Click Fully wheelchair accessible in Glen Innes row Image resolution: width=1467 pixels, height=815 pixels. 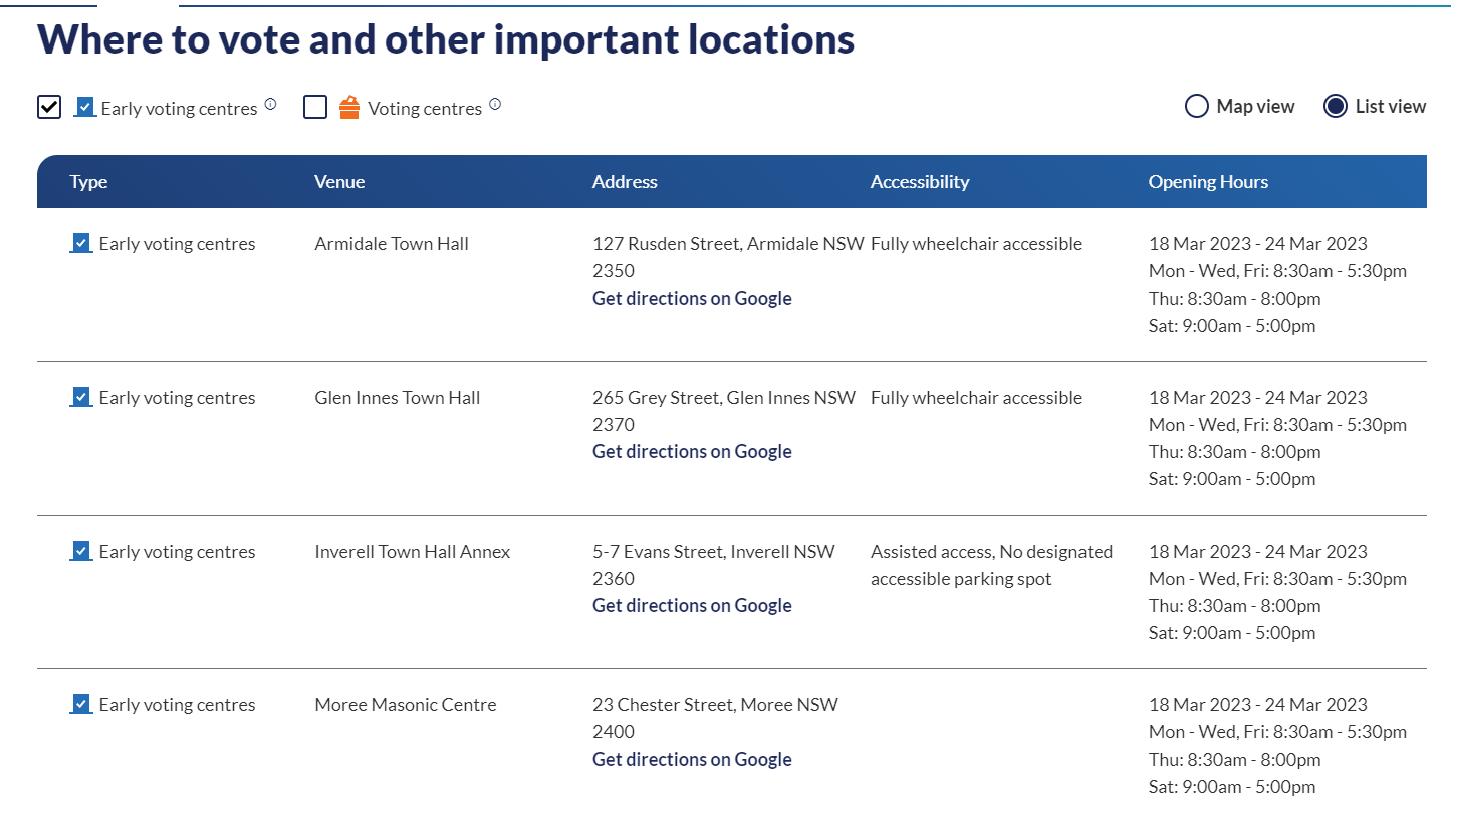(x=976, y=397)
